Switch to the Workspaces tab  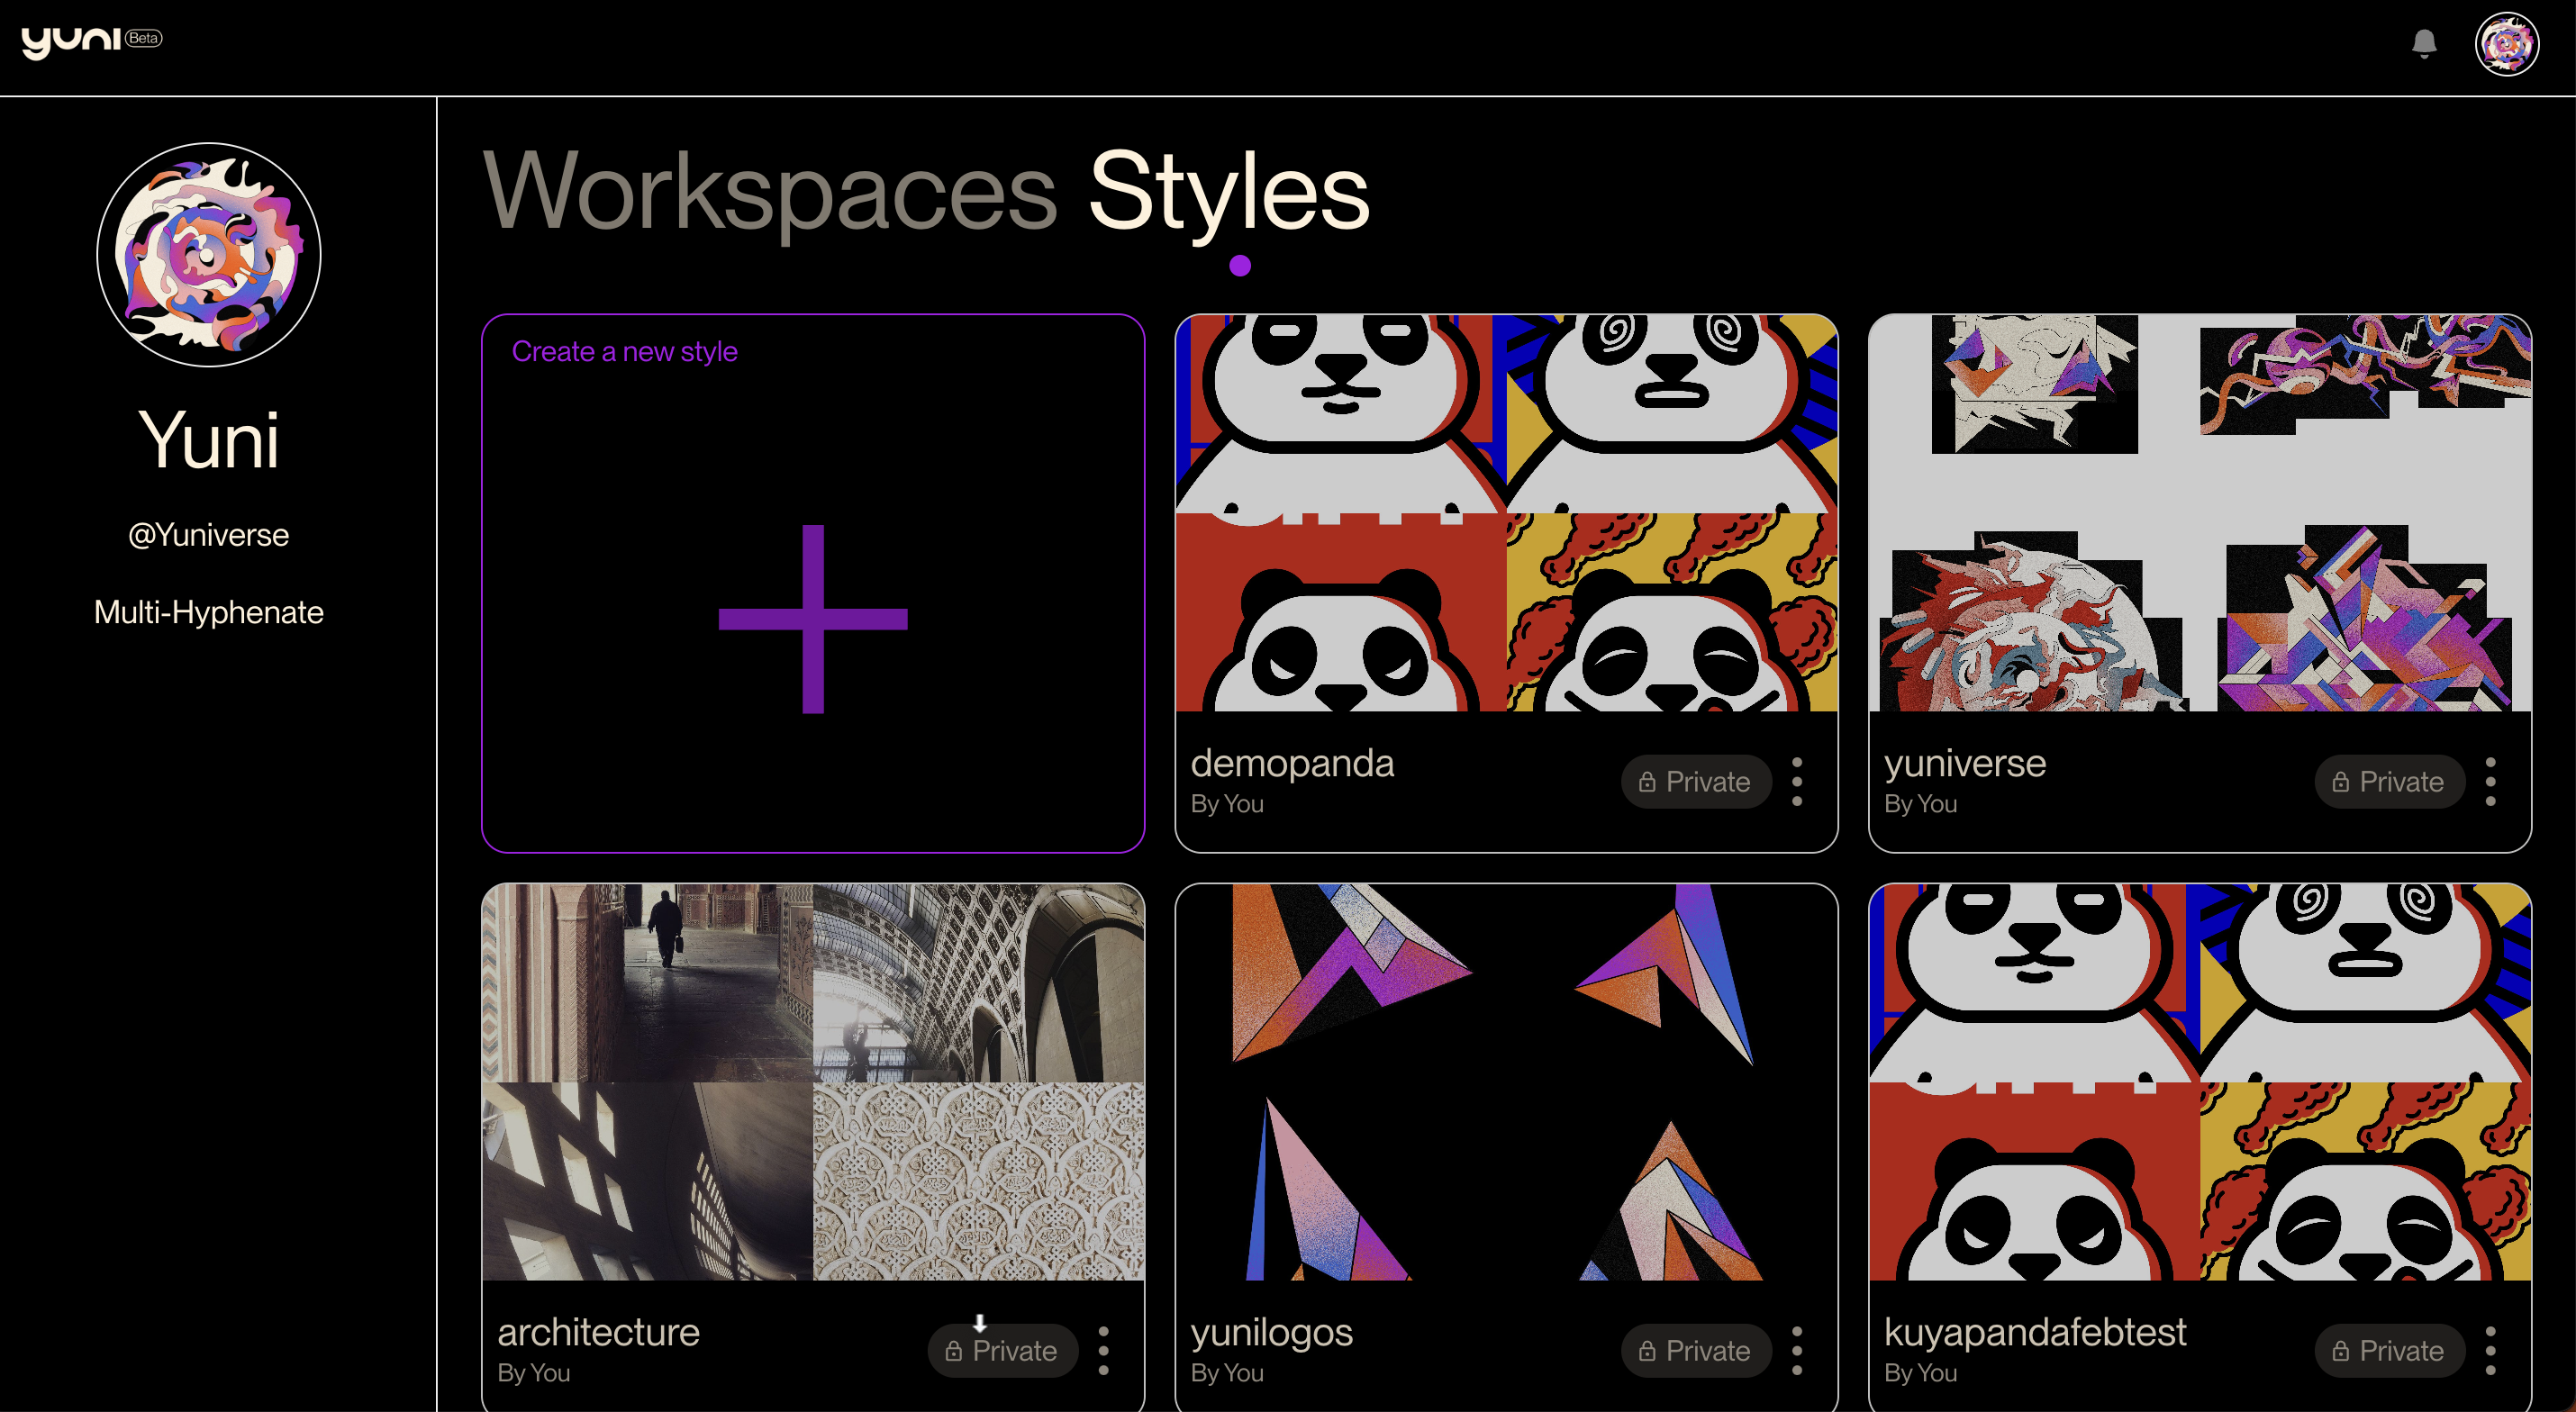[769, 190]
